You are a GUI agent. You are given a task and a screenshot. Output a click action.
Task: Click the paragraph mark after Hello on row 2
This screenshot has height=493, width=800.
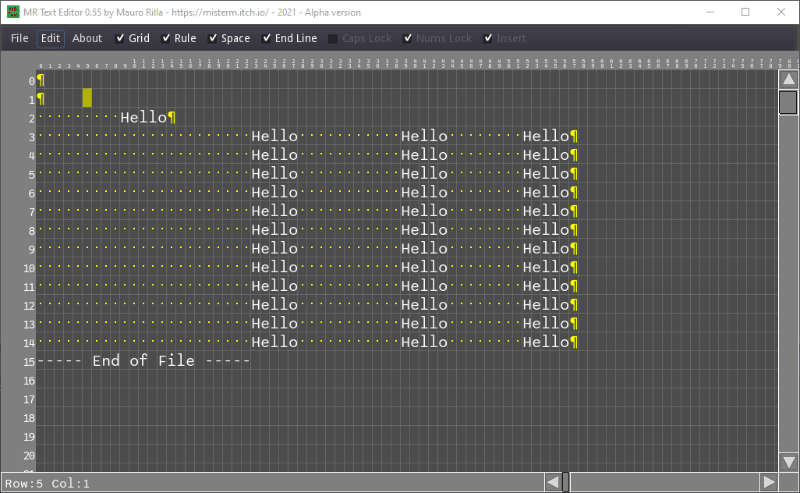(172, 118)
